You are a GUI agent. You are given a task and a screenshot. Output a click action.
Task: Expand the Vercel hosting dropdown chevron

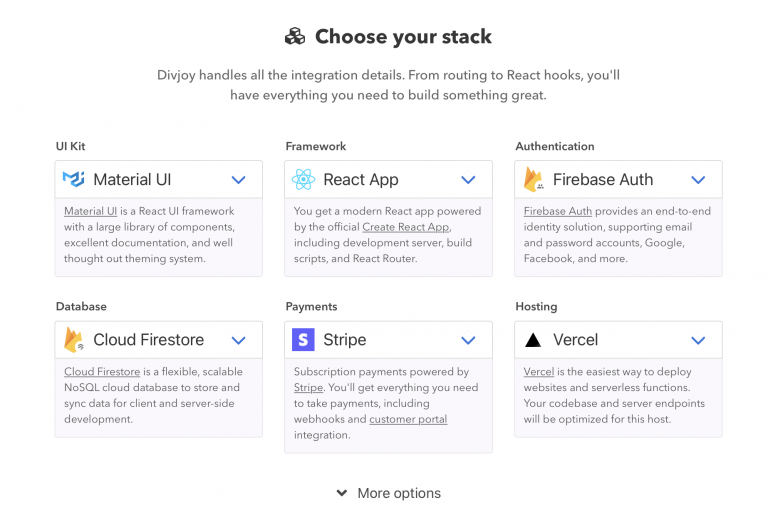(698, 340)
